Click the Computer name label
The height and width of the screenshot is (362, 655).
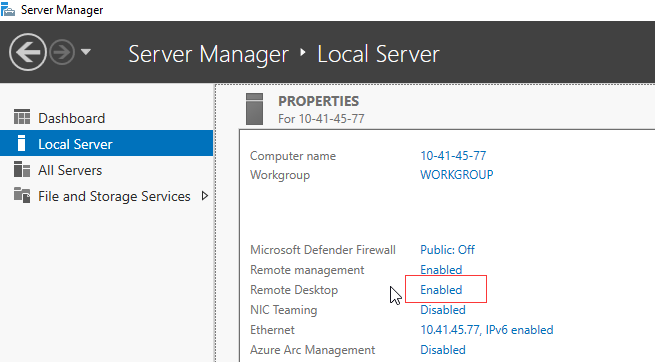(293, 156)
